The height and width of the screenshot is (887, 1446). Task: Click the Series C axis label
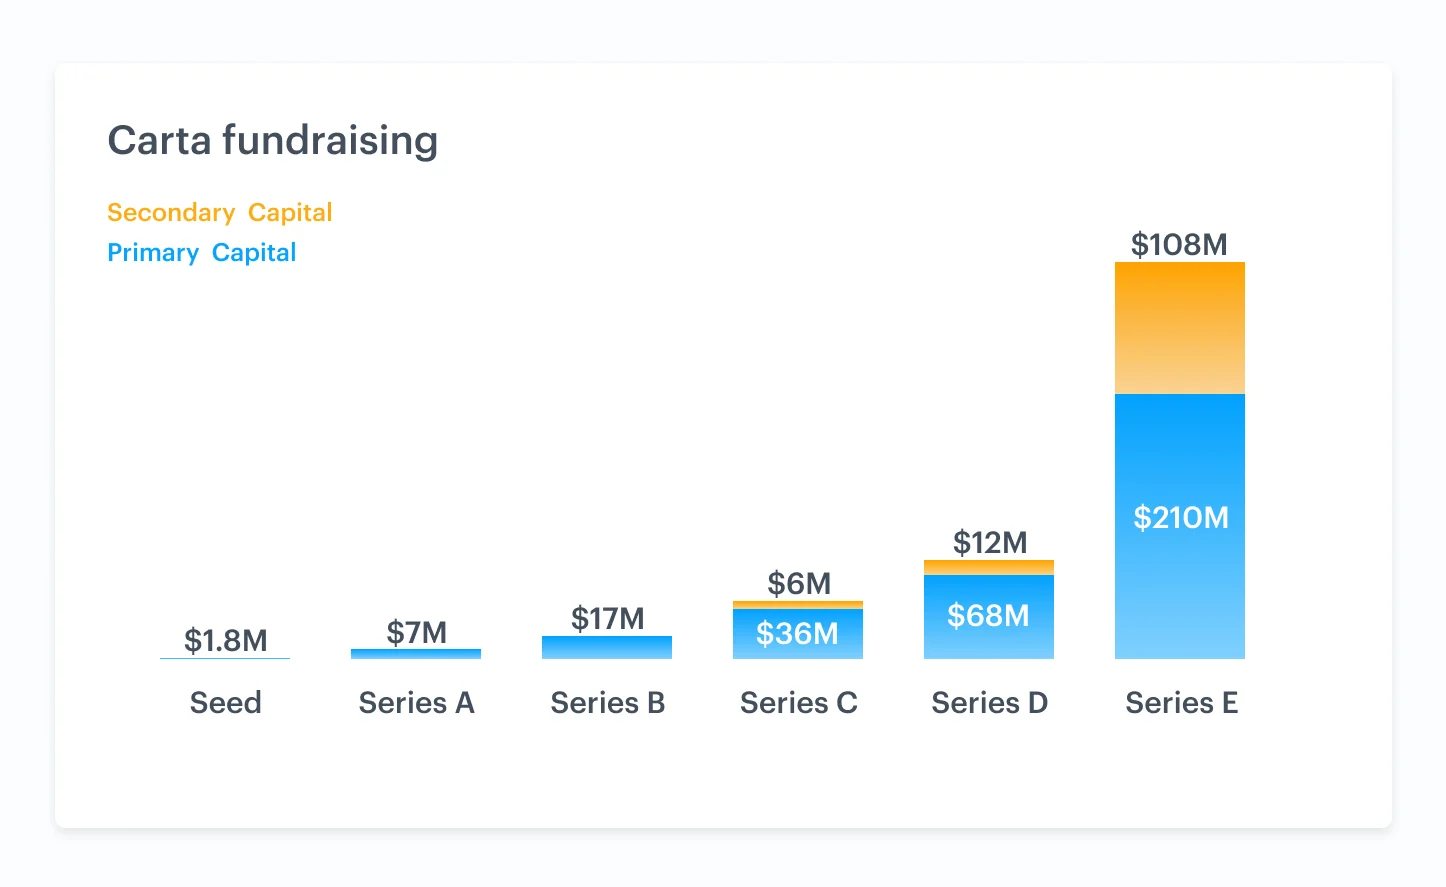pos(799,703)
